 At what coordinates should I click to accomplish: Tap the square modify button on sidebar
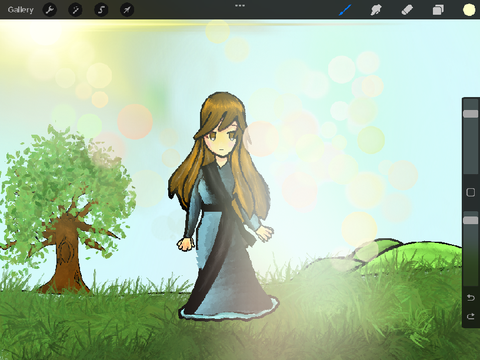471,192
